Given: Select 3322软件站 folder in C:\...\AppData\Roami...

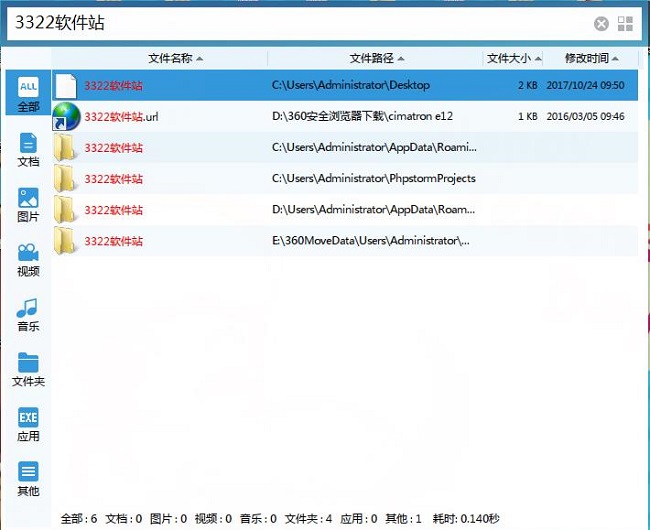Looking at the screenshot, I should click(345, 148).
